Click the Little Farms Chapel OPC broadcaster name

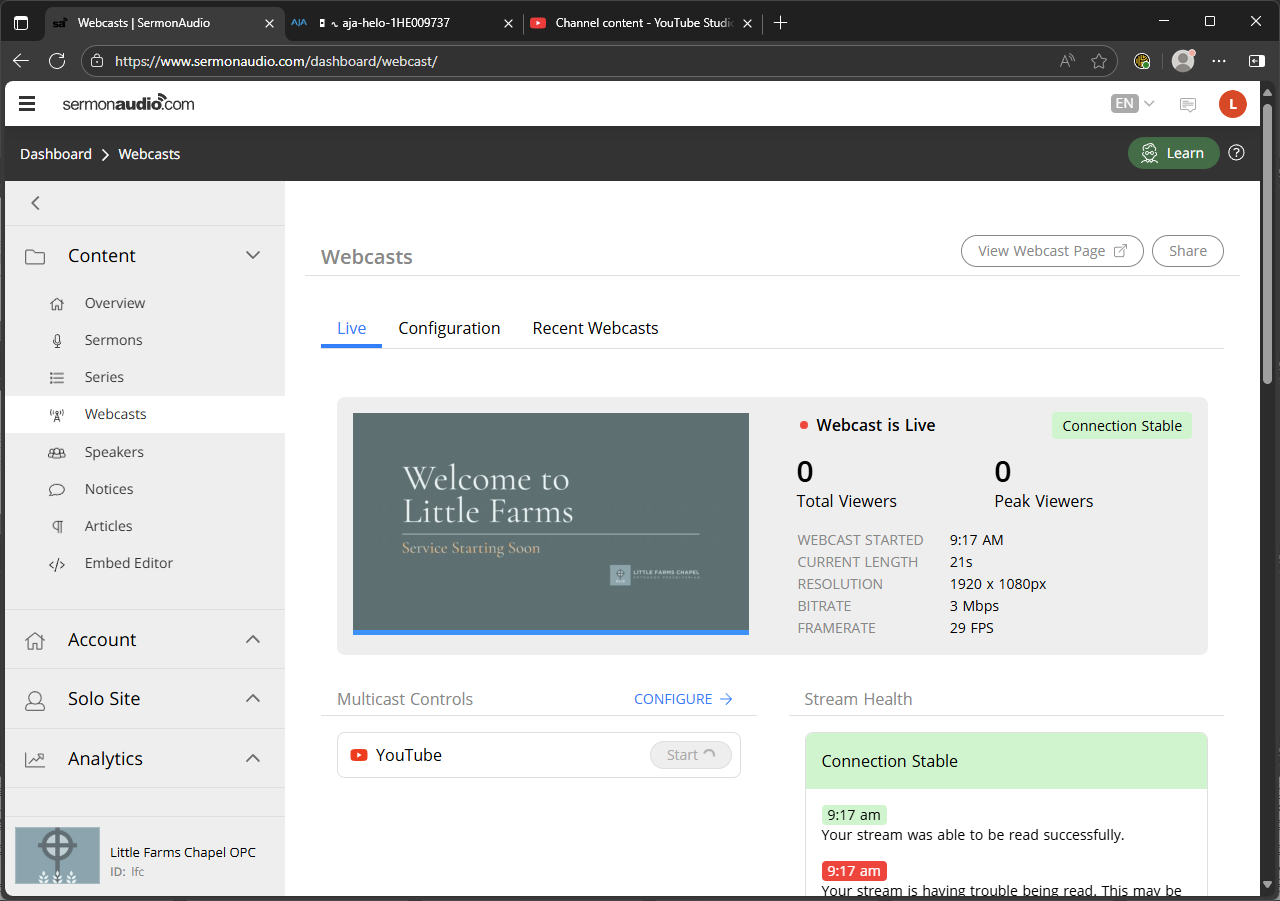(x=183, y=853)
